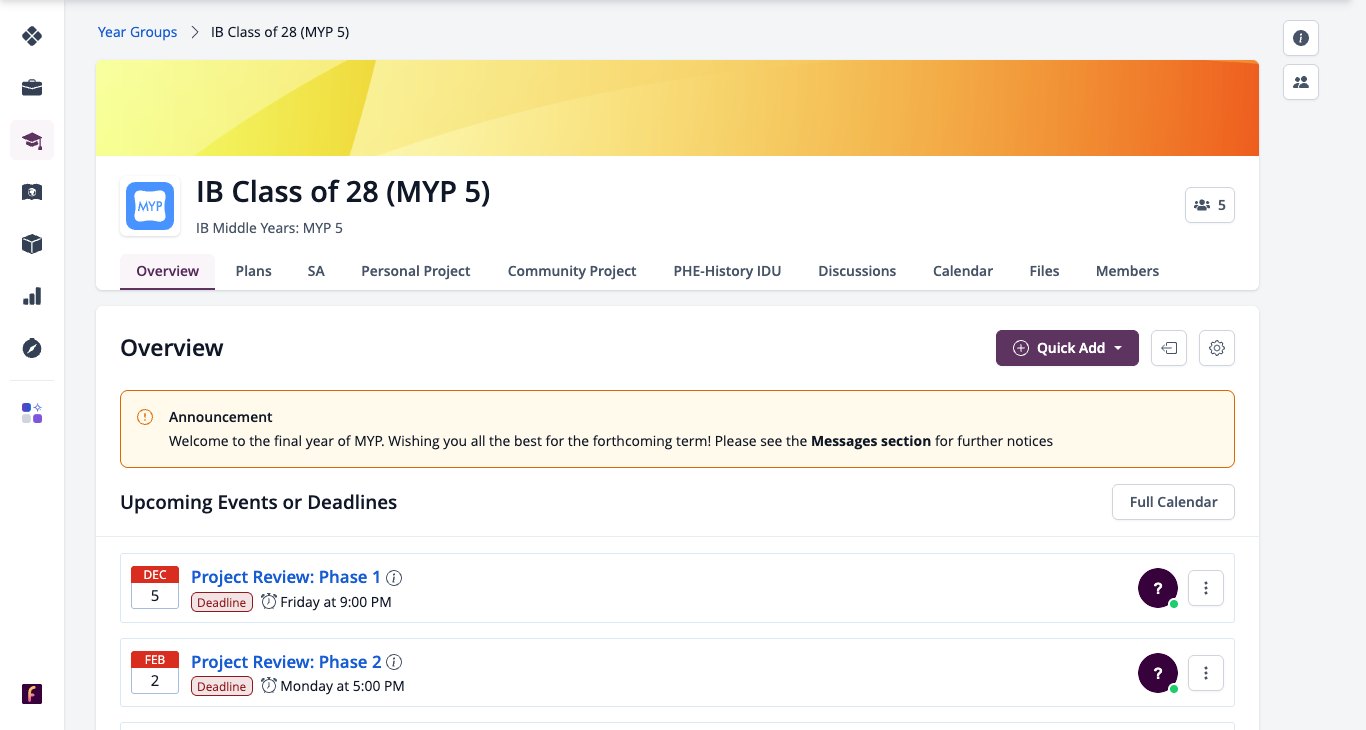Screen dimensions: 1366x730
Task: Open the Members tab
Action: pyautogui.click(x=1127, y=271)
